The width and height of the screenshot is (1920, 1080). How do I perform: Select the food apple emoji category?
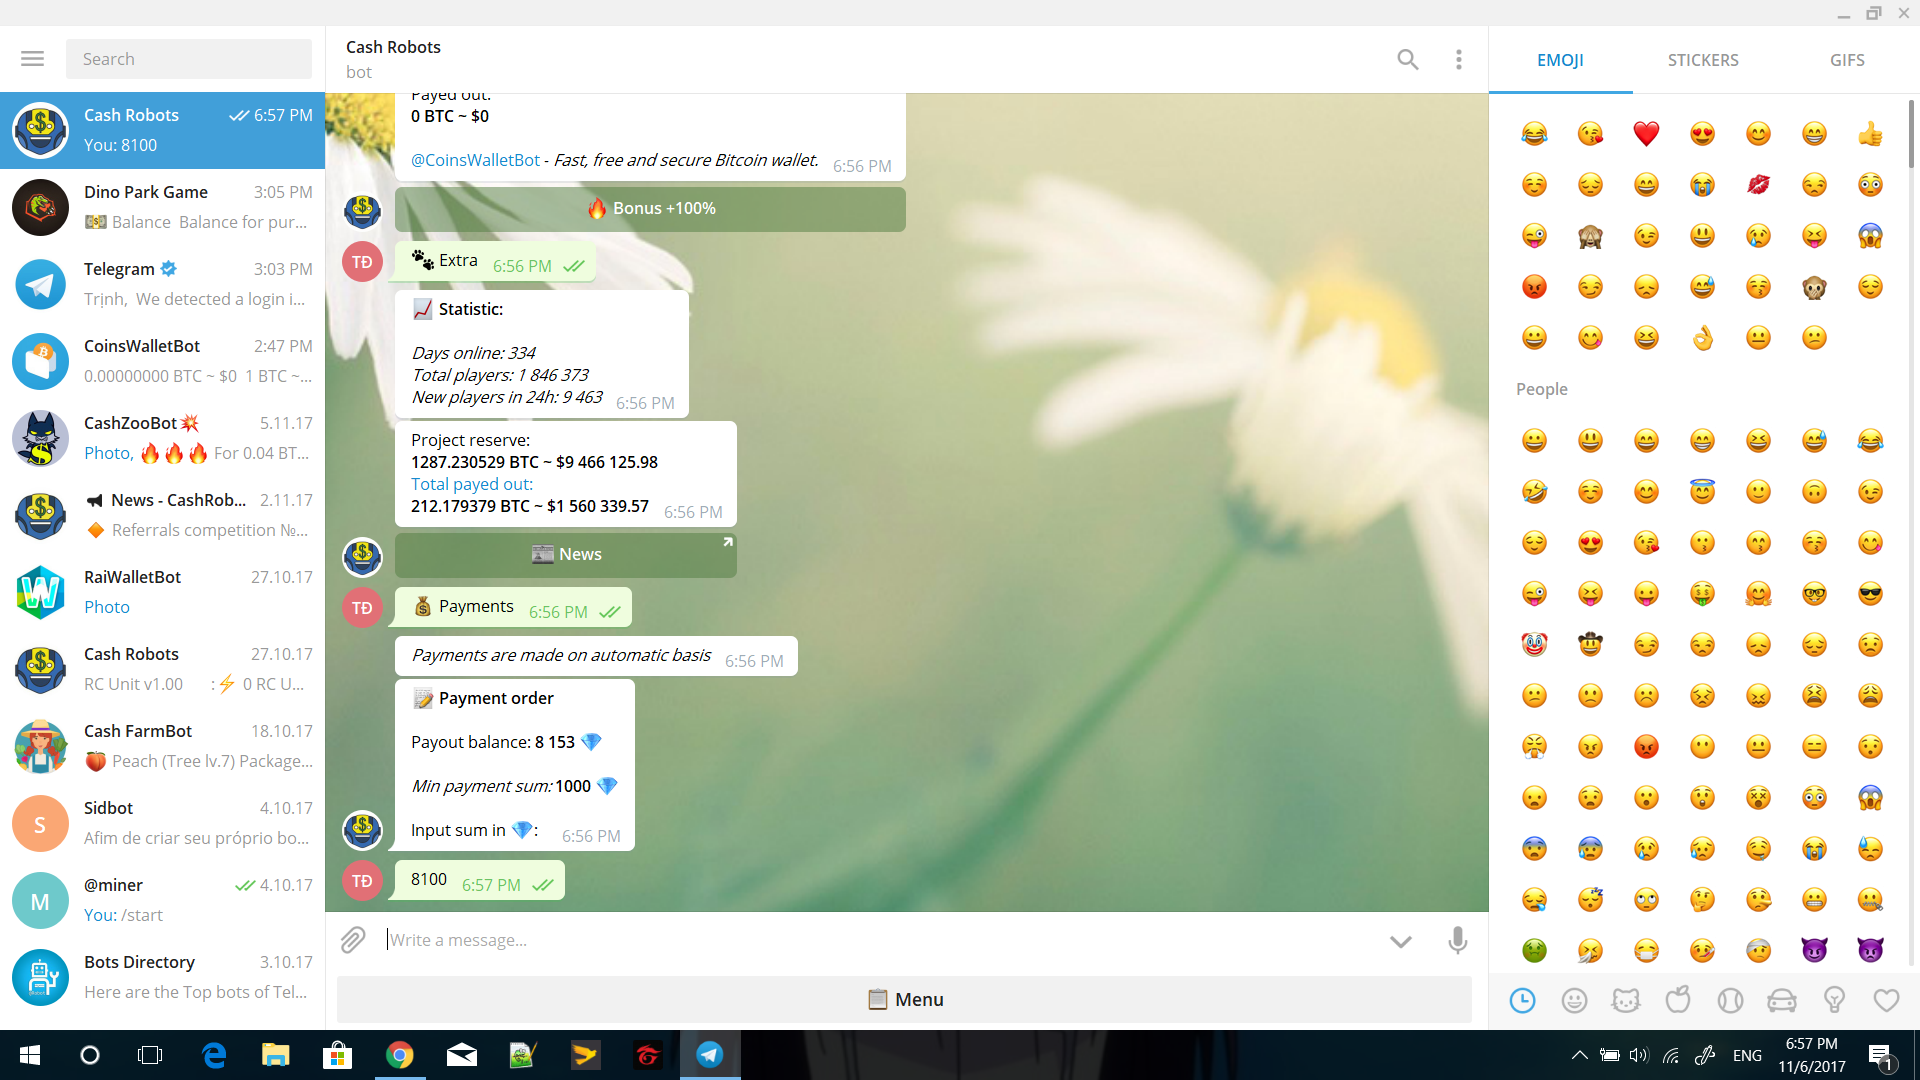pyautogui.click(x=1678, y=1000)
